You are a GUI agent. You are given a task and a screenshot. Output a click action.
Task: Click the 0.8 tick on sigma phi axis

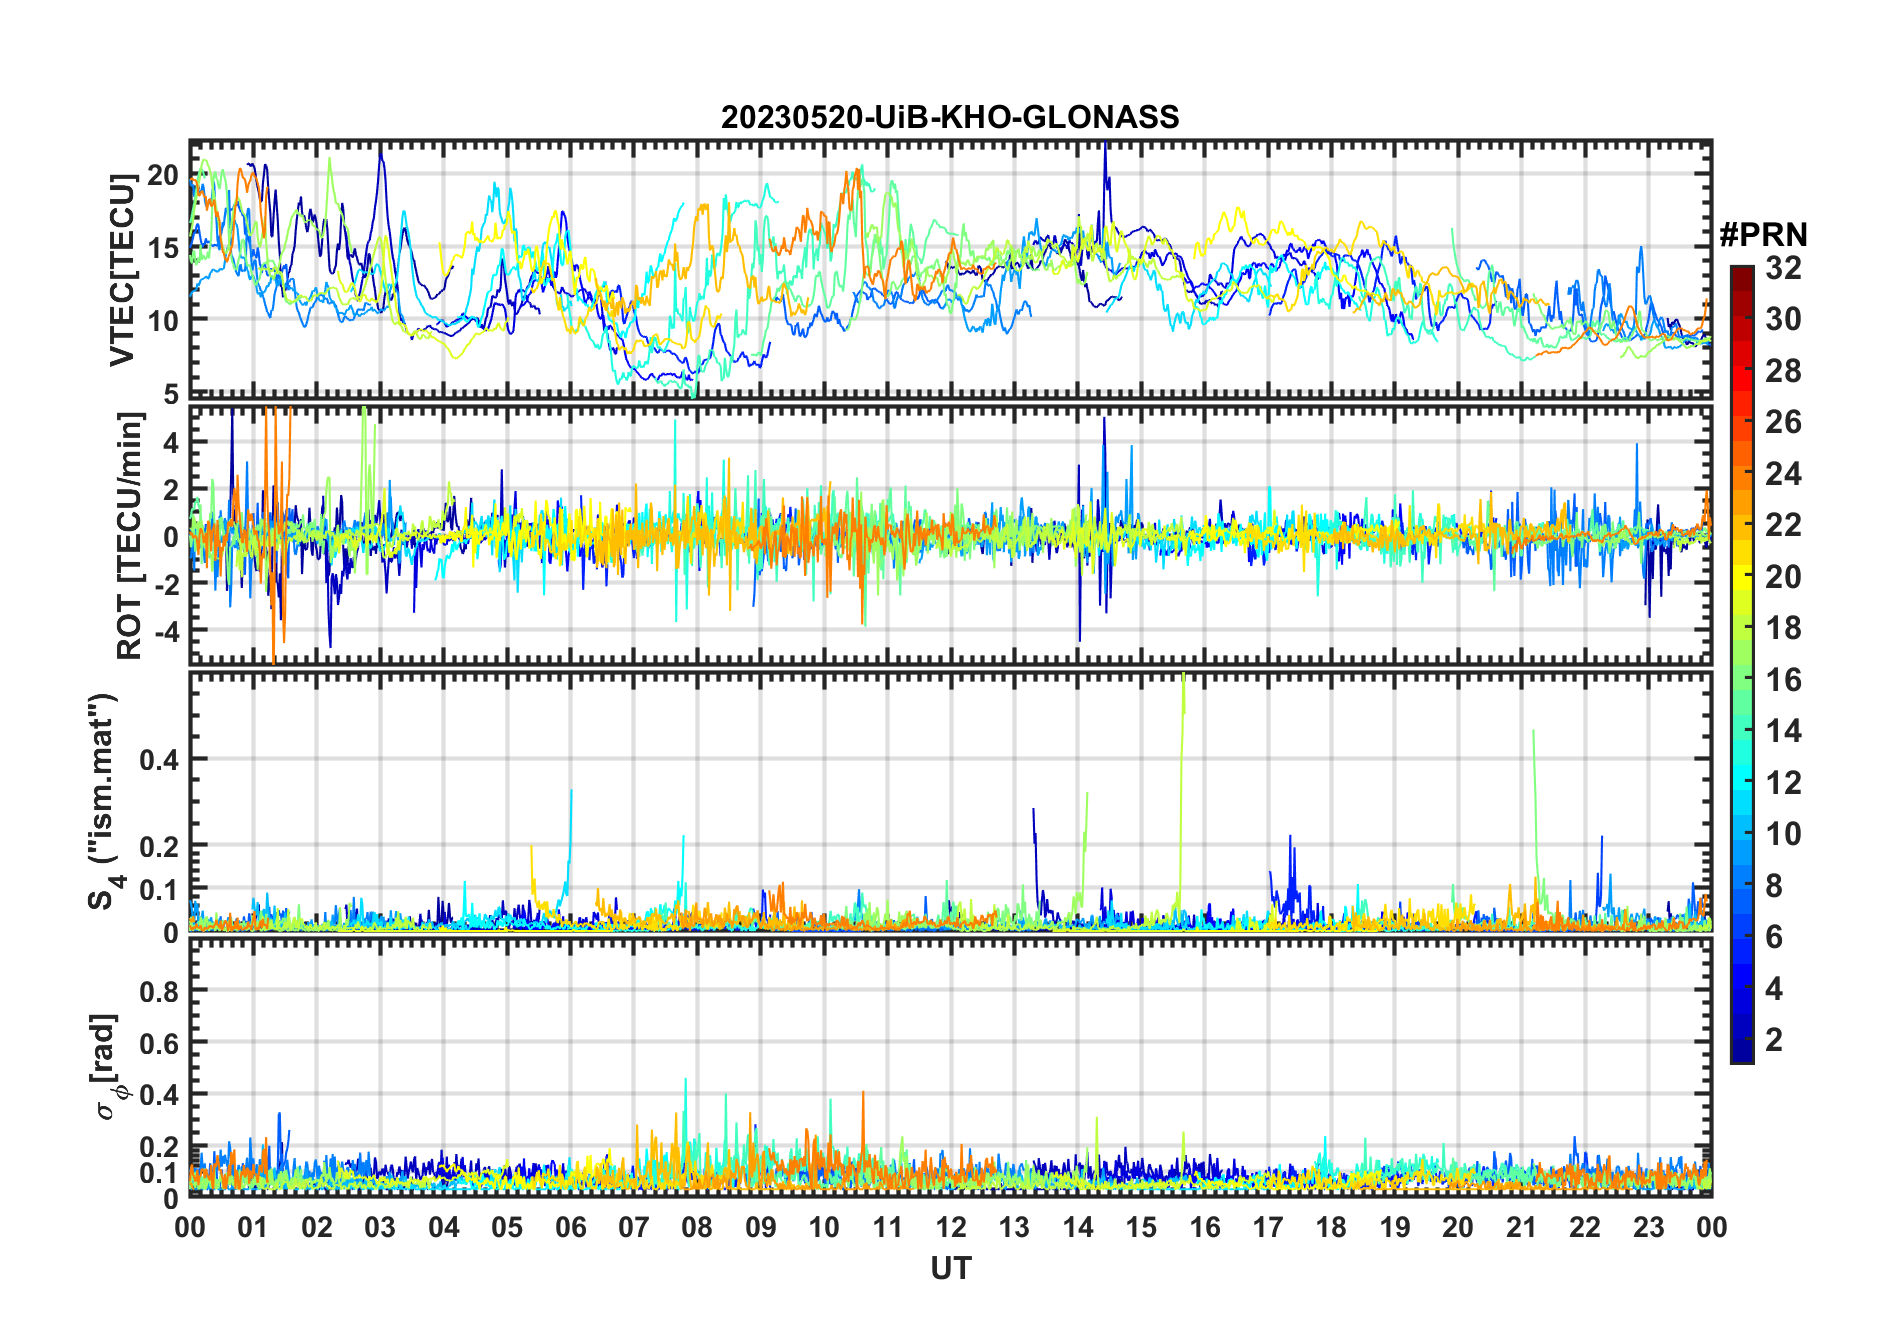pyautogui.click(x=159, y=991)
